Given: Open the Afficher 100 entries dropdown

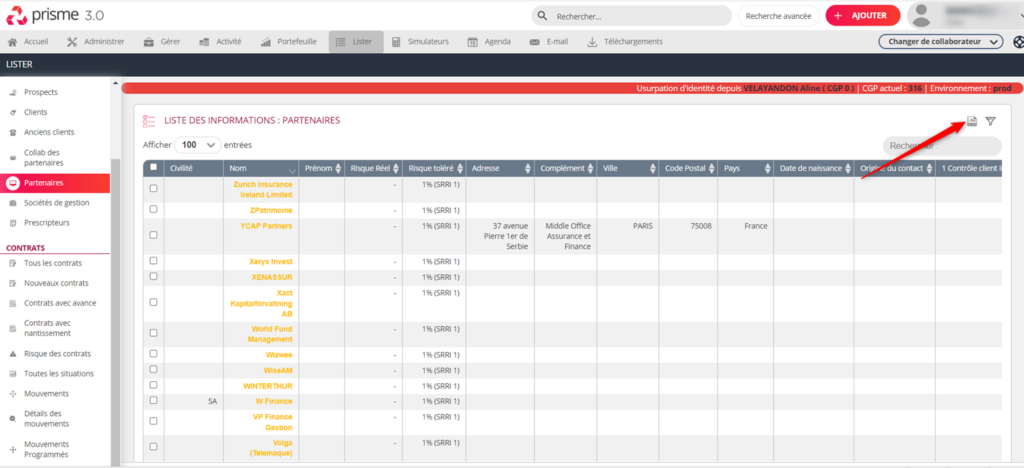Looking at the screenshot, I should coord(198,145).
